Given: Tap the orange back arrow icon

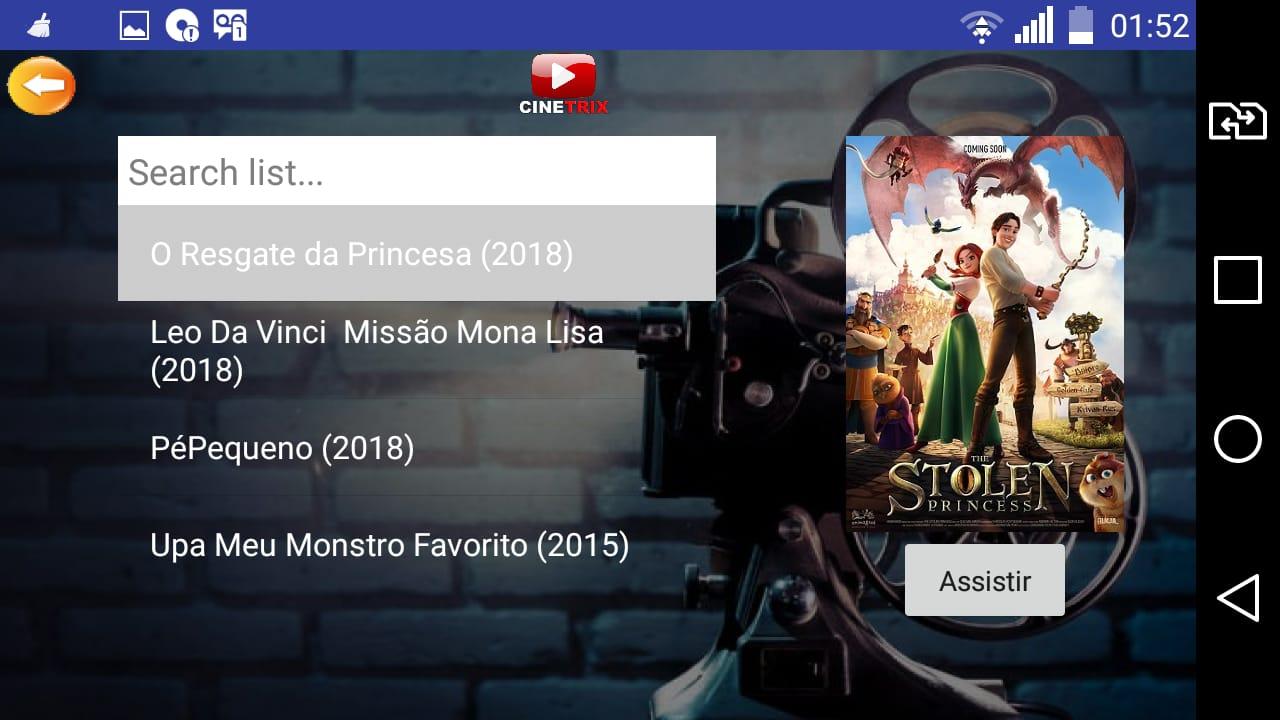Looking at the screenshot, I should [x=42, y=86].
